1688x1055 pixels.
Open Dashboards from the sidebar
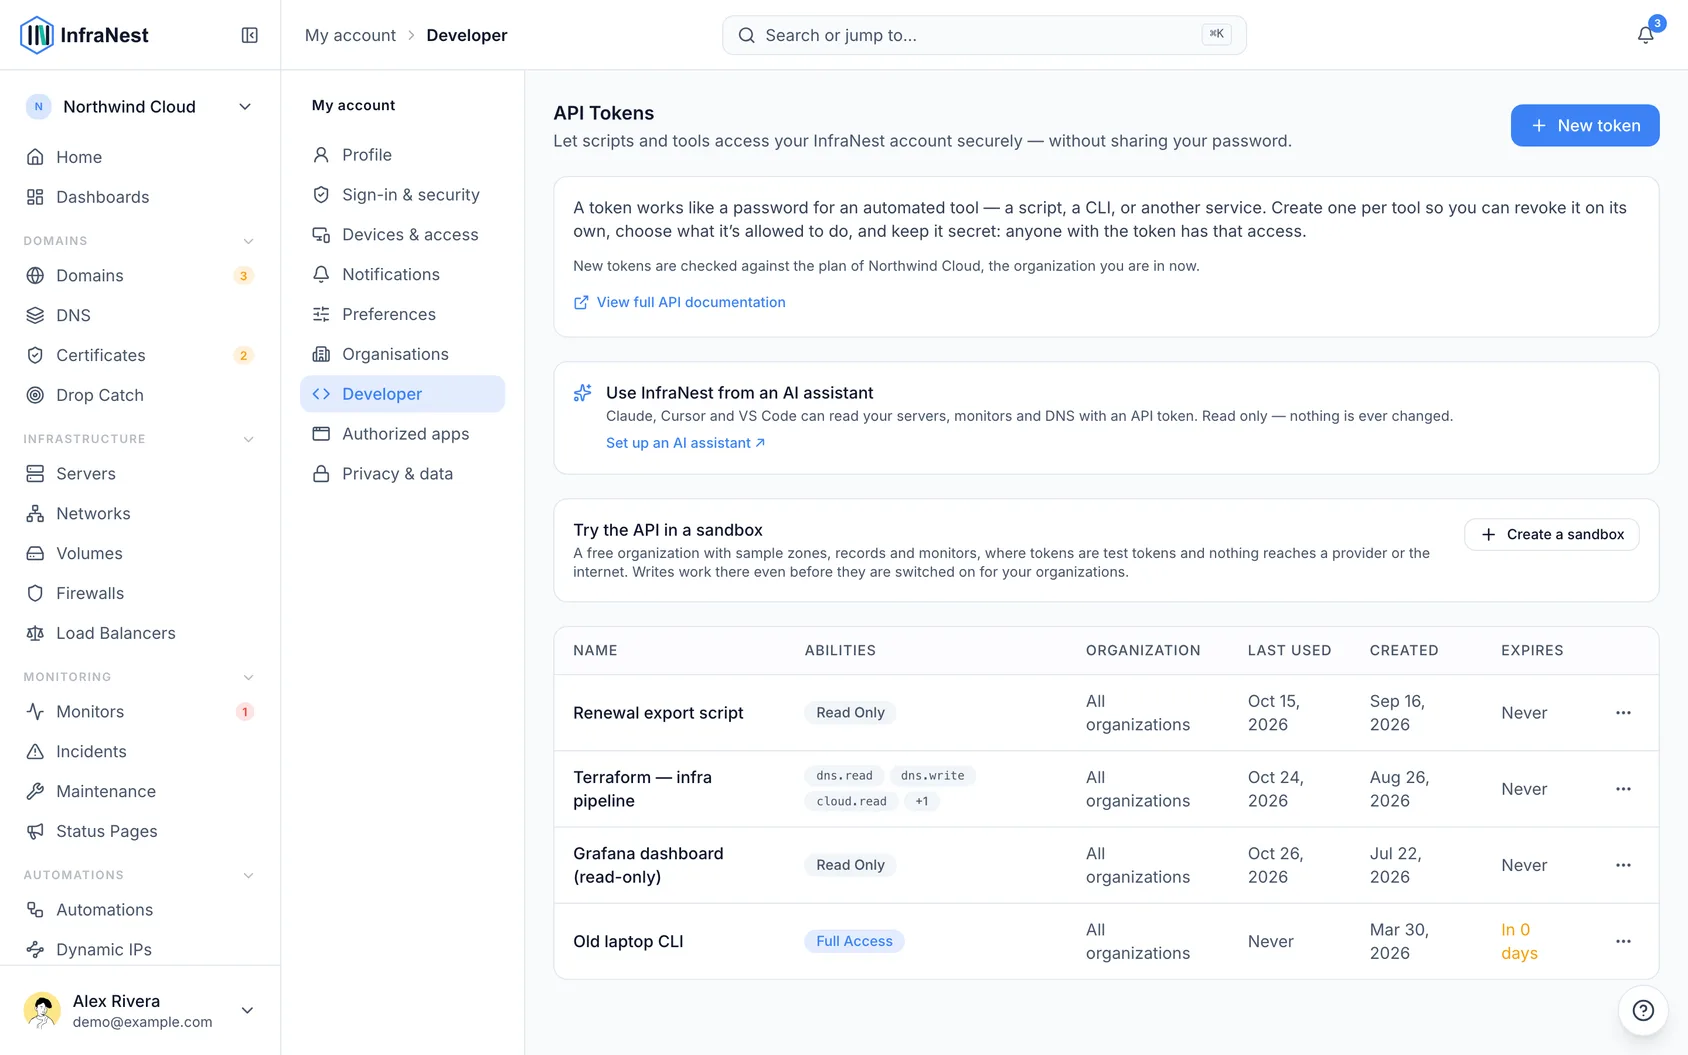[140, 197]
